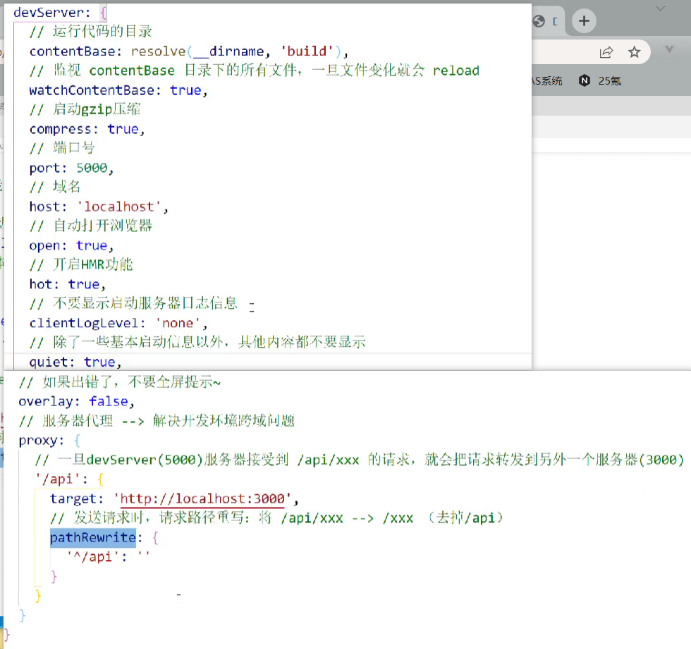This screenshot has height=649, width=691.
Task: Click the 'overlay: false,' line
Action: coord(76,401)
